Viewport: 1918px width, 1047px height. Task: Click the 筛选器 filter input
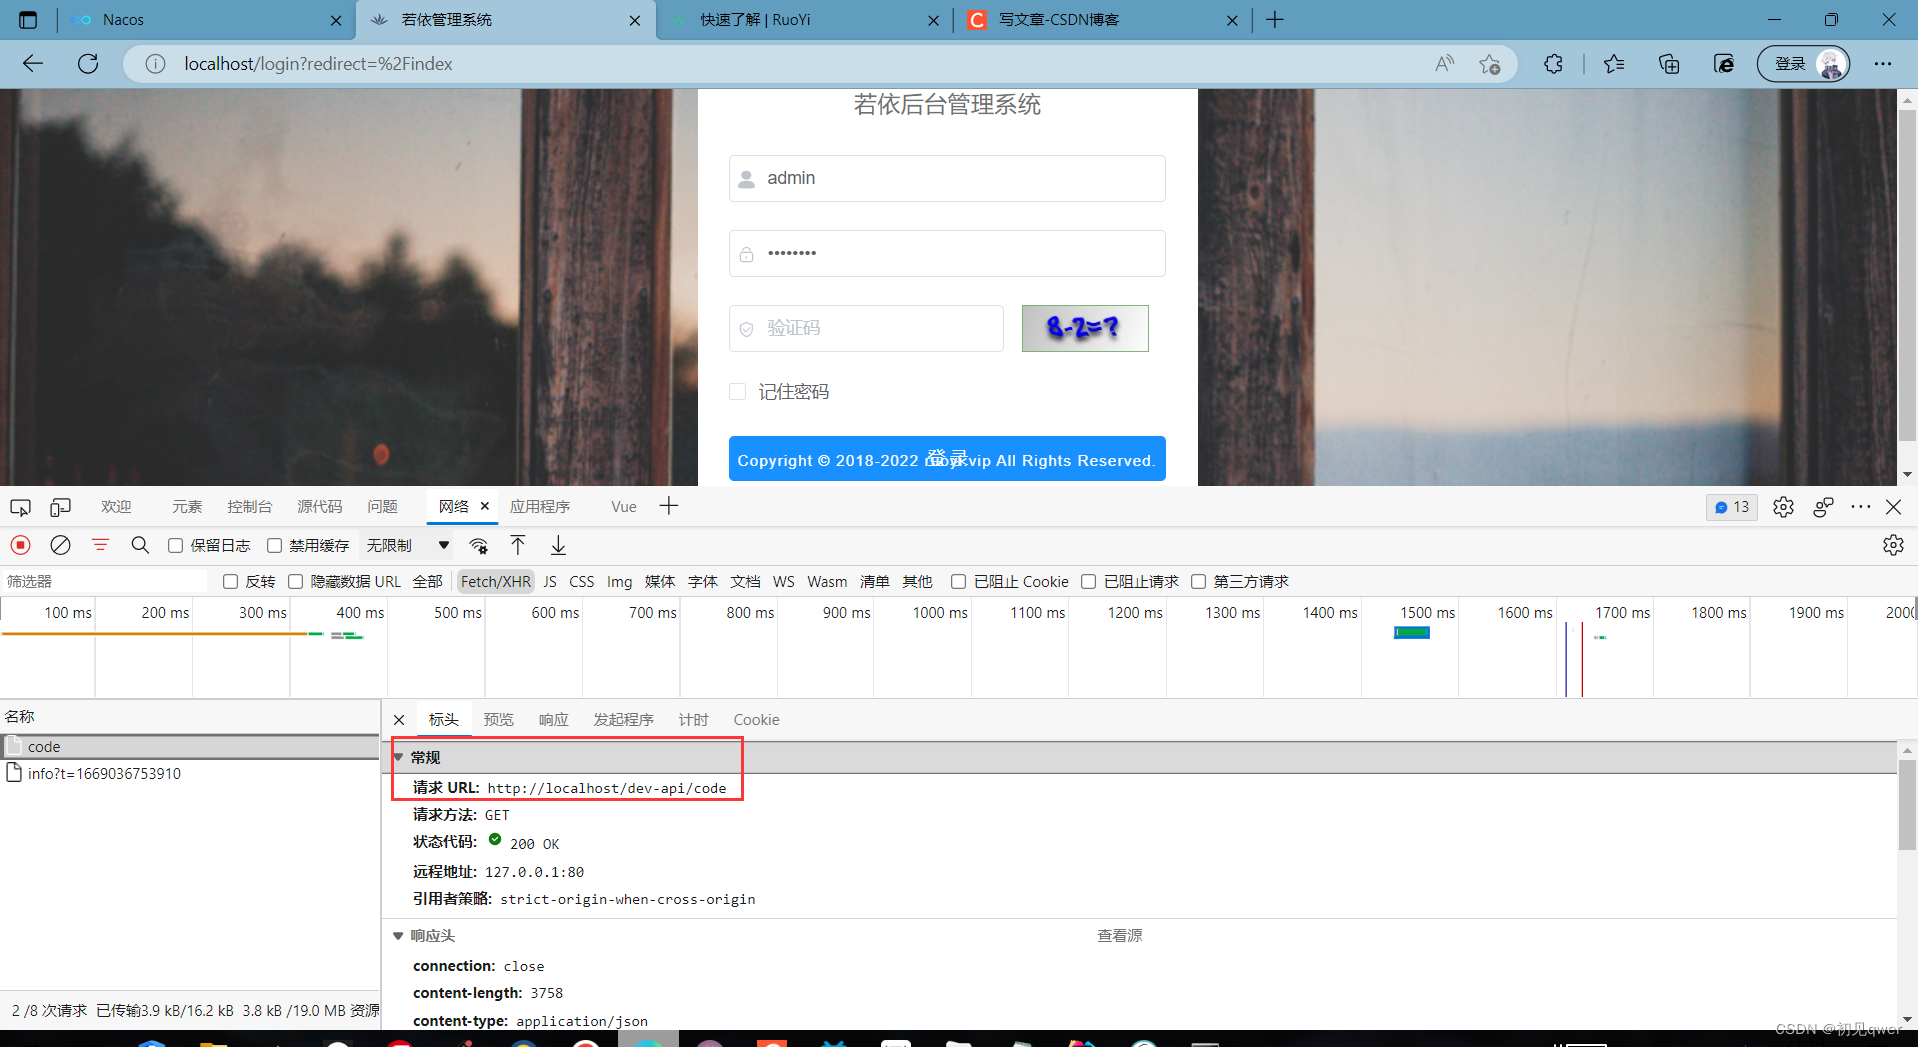104,581
